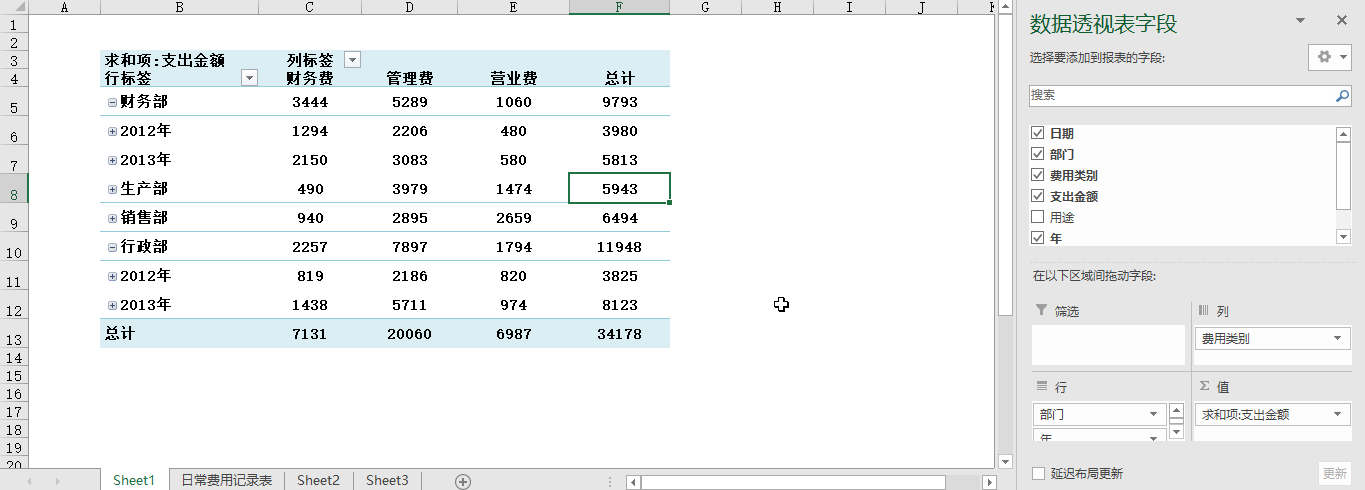Click the search magnifier icon in field list
This screenshot has height=490, width=1365.
[x=1342, y=96]
